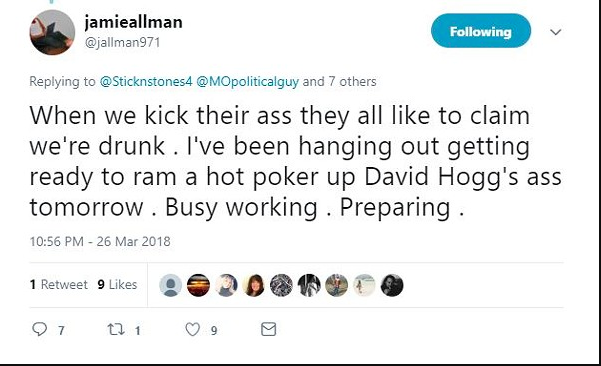This screenshot has width=601, height=366.
Task: View the 1 Retweet list
Action: (x=59, y=284)
